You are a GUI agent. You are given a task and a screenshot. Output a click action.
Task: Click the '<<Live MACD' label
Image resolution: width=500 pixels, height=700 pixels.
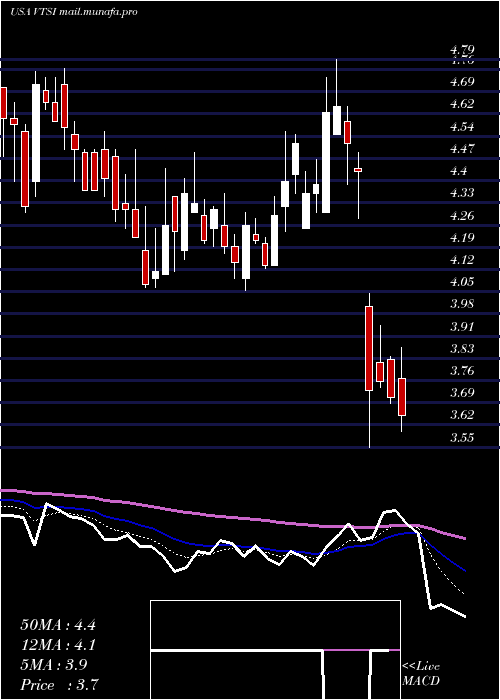click(x=421, y=674)
